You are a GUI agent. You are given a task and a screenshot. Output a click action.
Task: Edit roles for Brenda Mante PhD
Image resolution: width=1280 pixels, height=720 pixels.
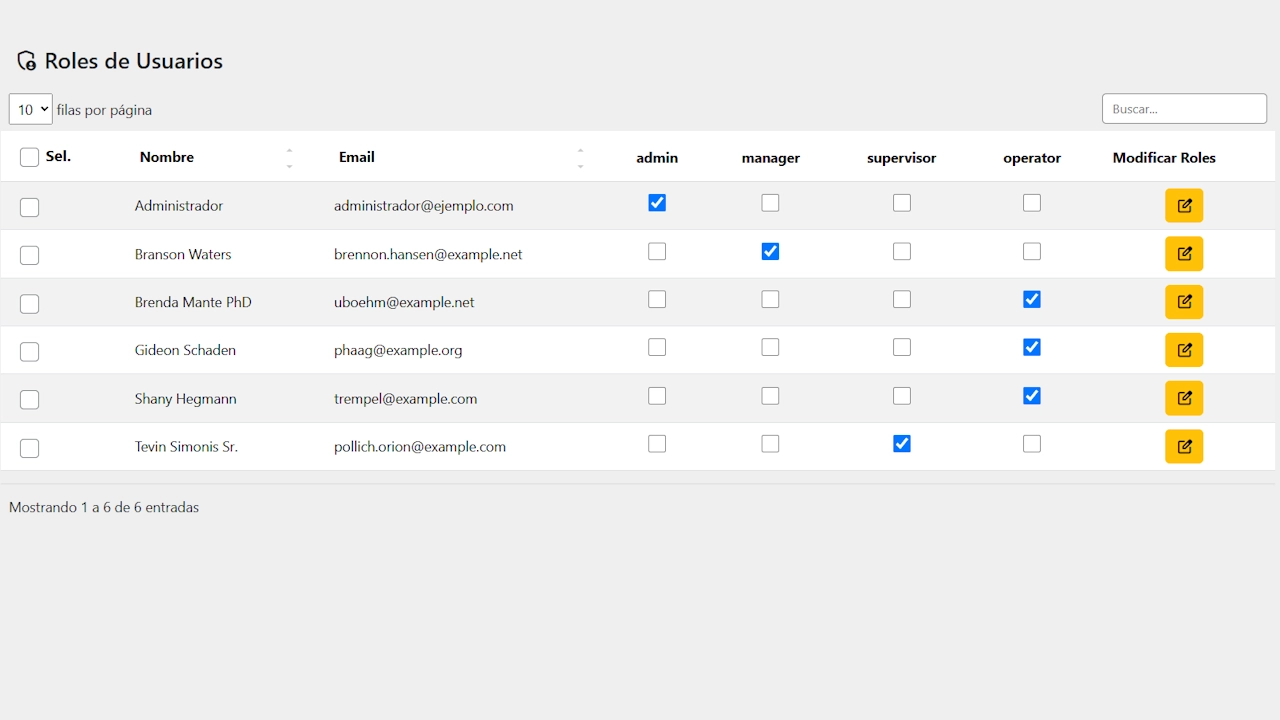[1183, 302]
